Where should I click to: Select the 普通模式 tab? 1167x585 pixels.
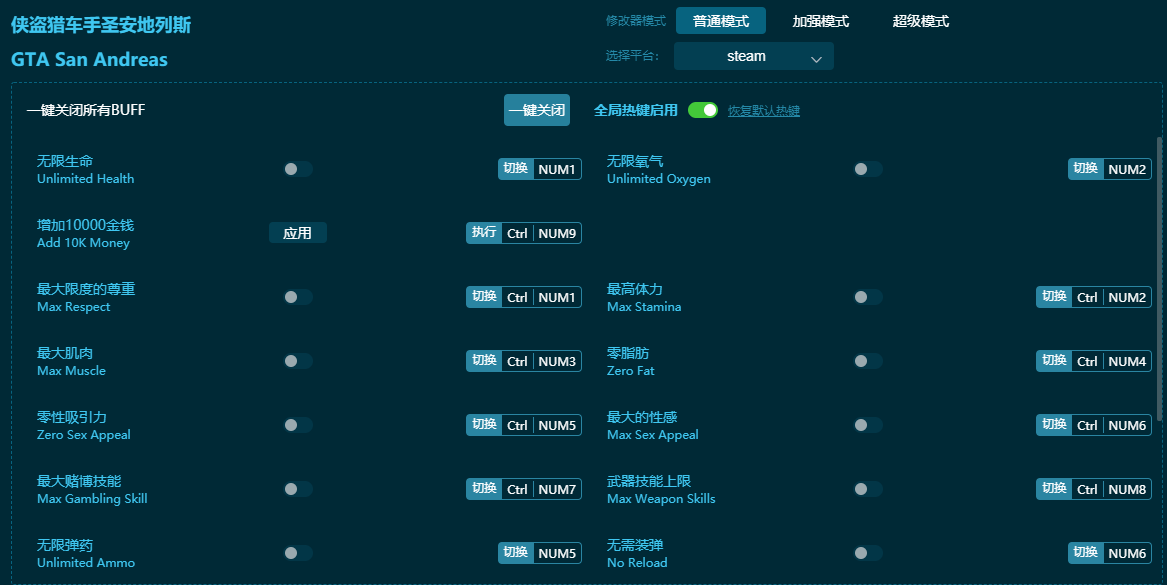click(721, 21)
